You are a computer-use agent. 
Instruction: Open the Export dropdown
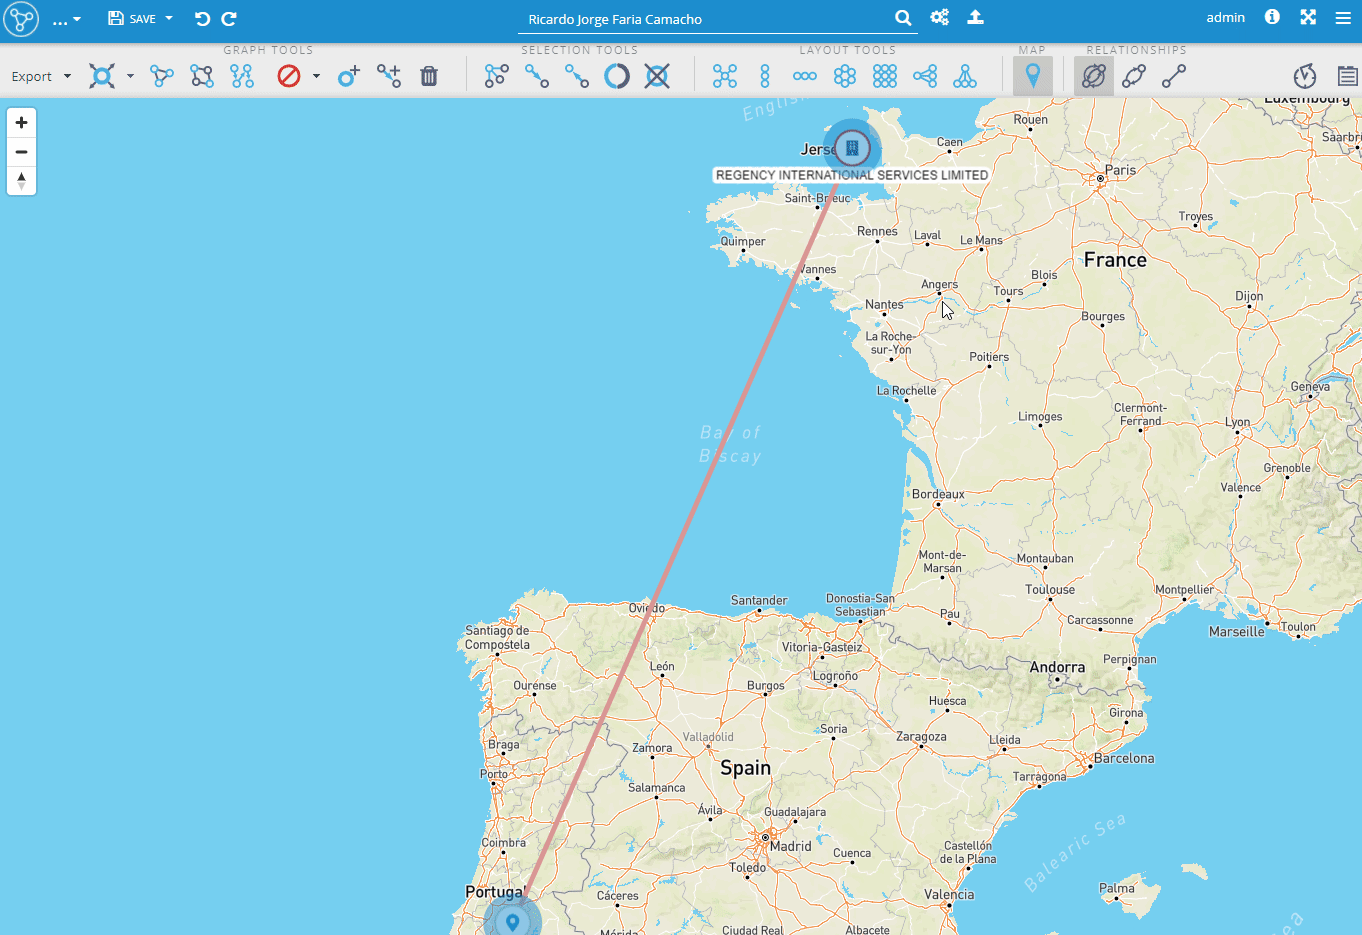coord(41,76)
